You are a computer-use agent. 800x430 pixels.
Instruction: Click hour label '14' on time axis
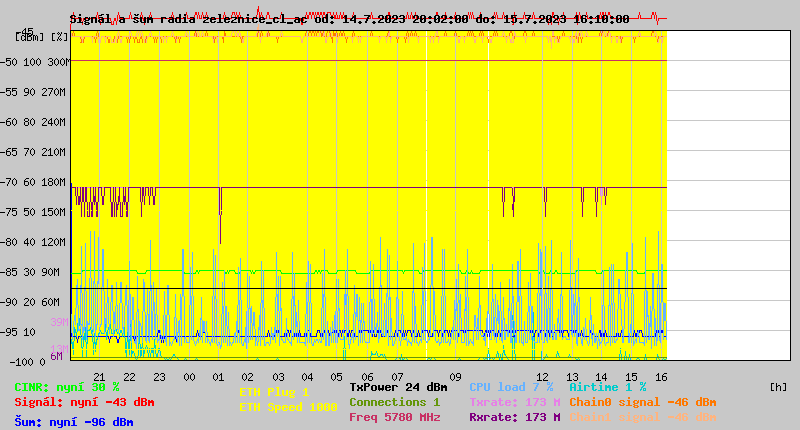tap(602, 377)
